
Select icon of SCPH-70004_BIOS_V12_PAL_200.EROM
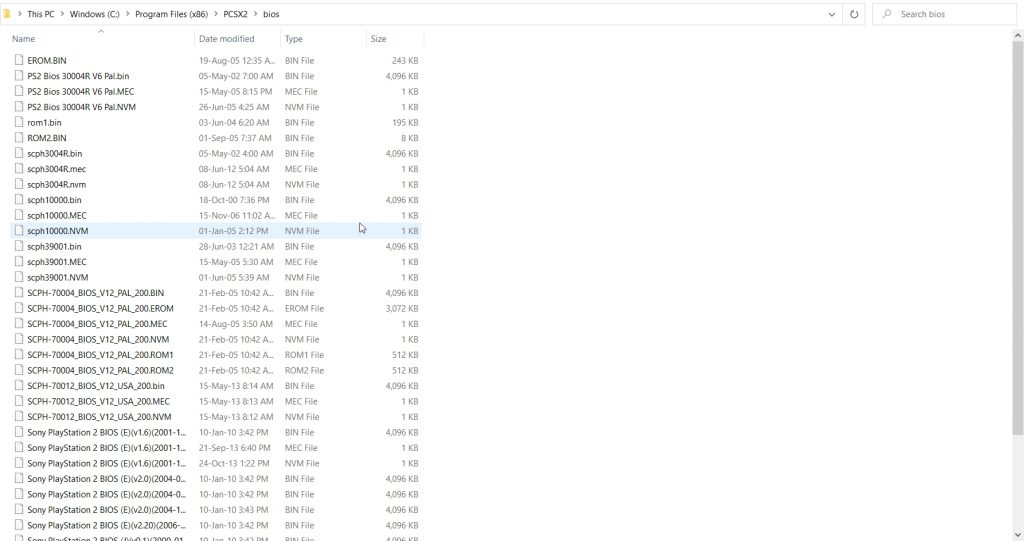19,308
